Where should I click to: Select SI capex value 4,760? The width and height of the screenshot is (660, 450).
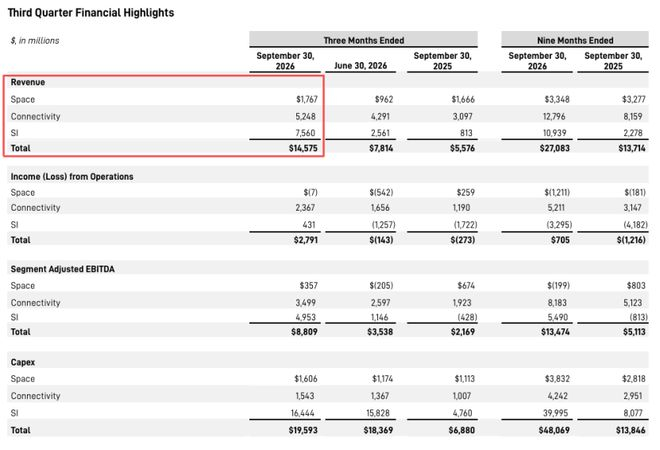(462, 413)
